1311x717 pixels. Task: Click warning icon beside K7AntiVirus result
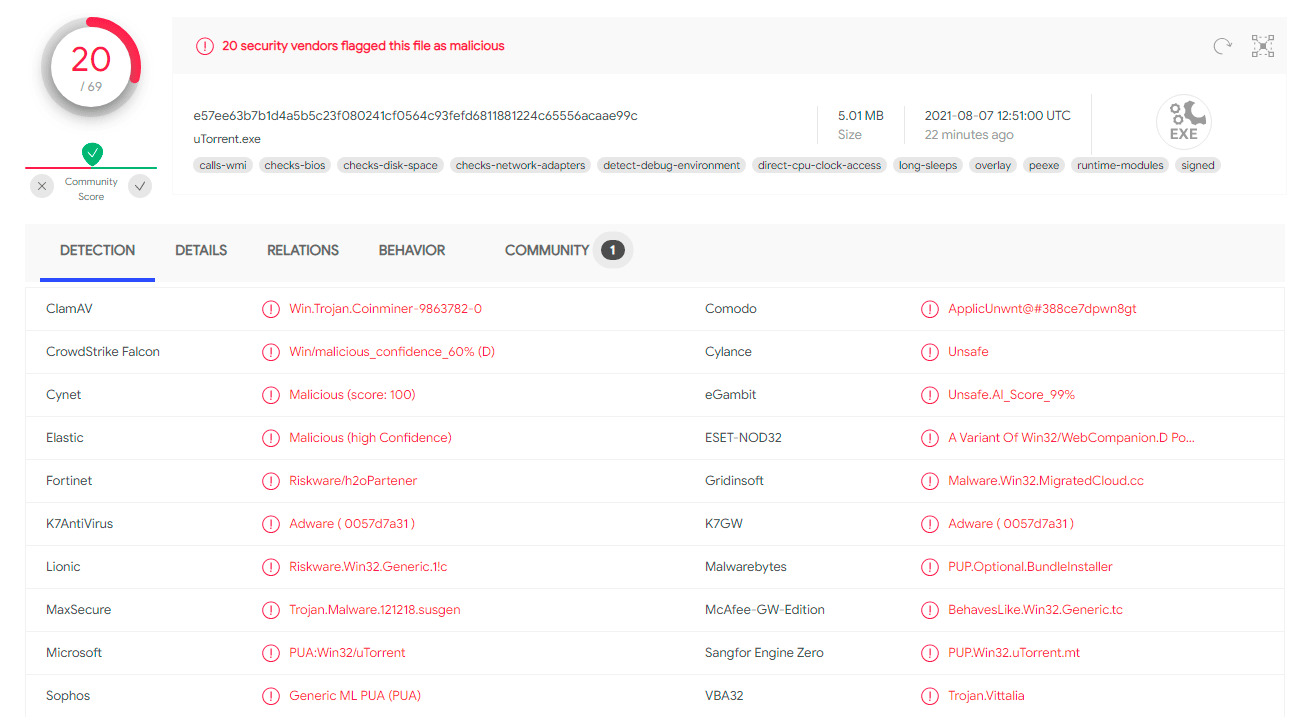(270, 524)
